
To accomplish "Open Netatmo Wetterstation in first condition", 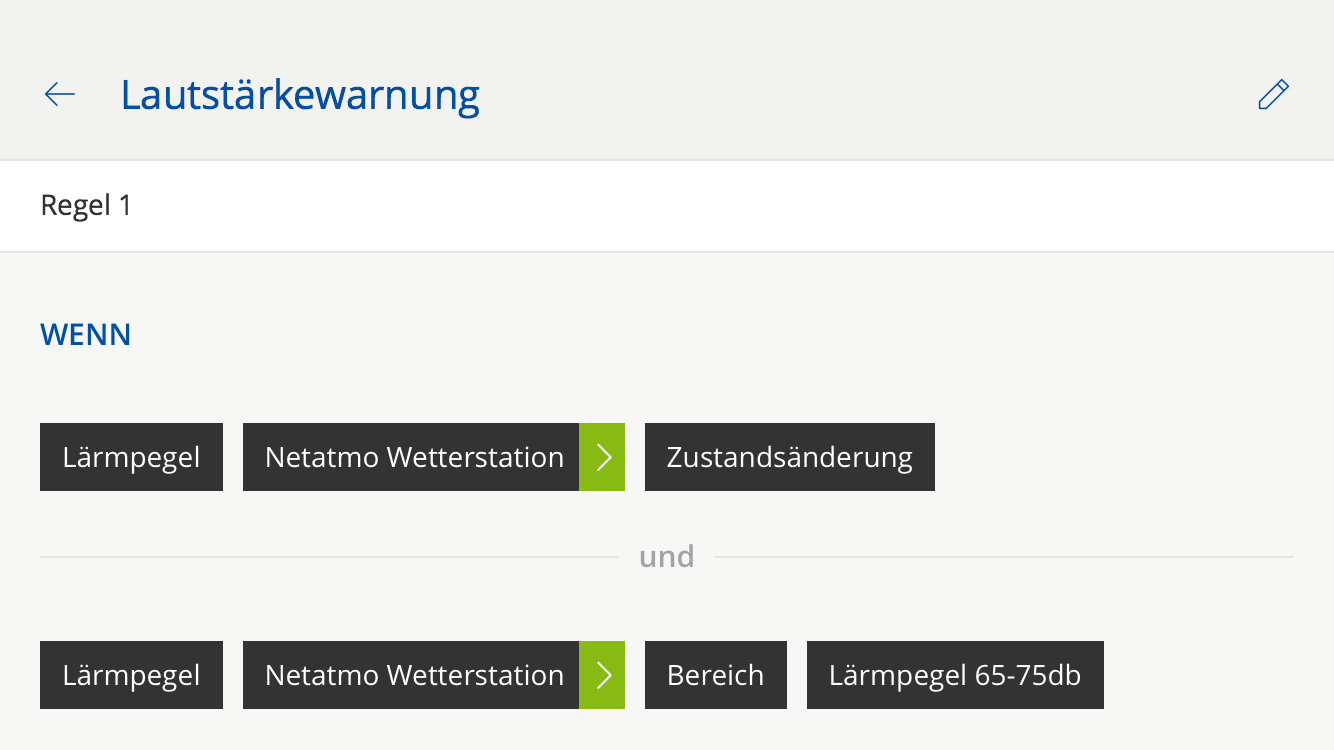I will click(x=412, y=457).
